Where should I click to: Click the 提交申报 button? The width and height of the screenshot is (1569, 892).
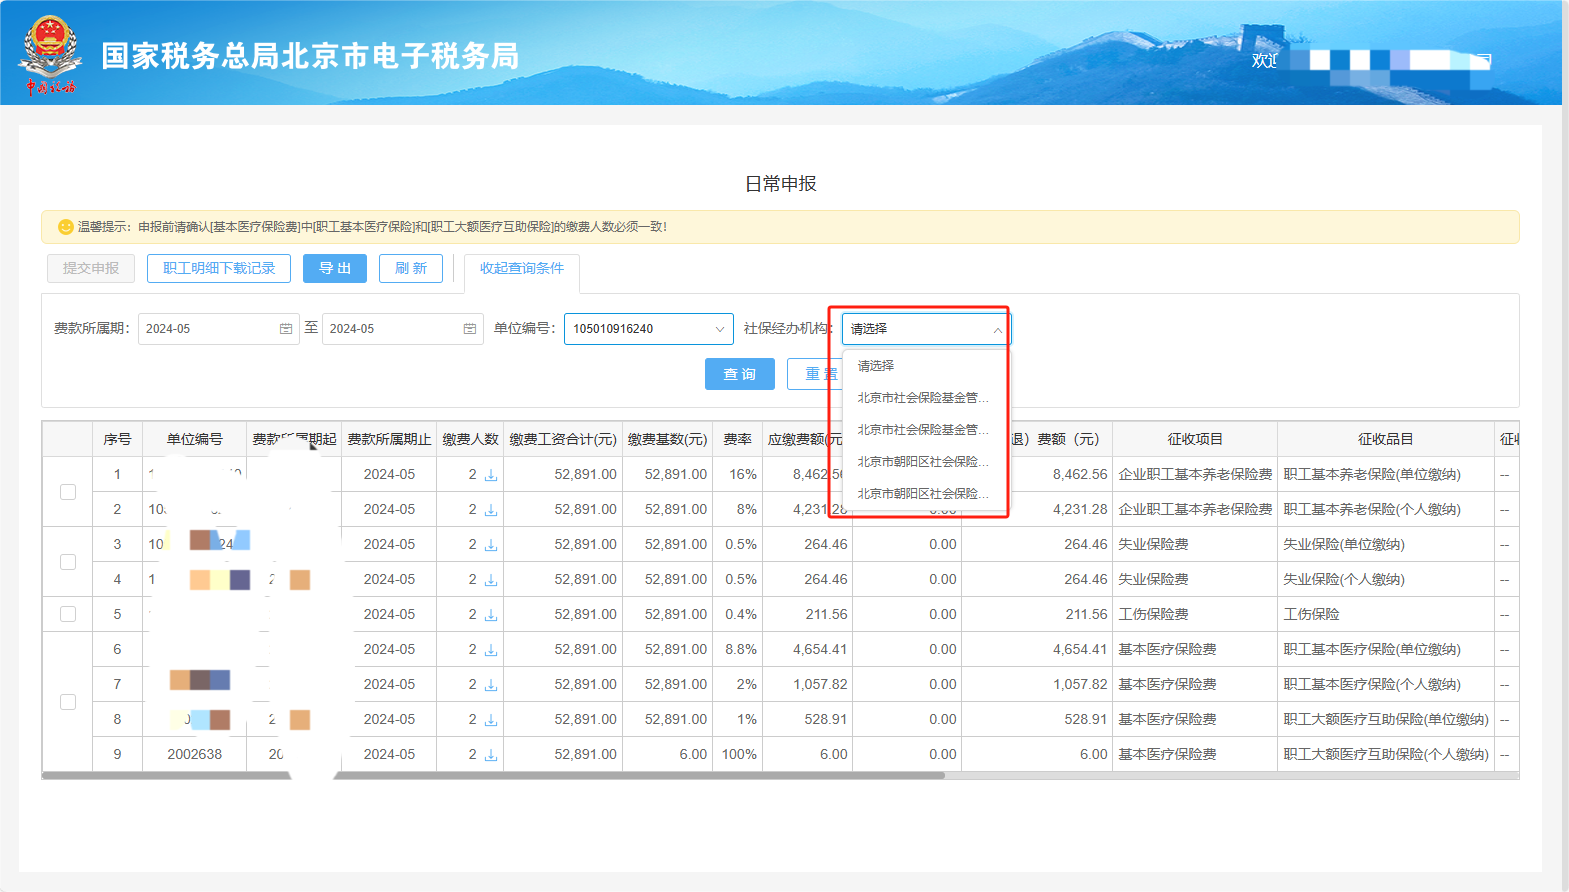tap(91, 268)
